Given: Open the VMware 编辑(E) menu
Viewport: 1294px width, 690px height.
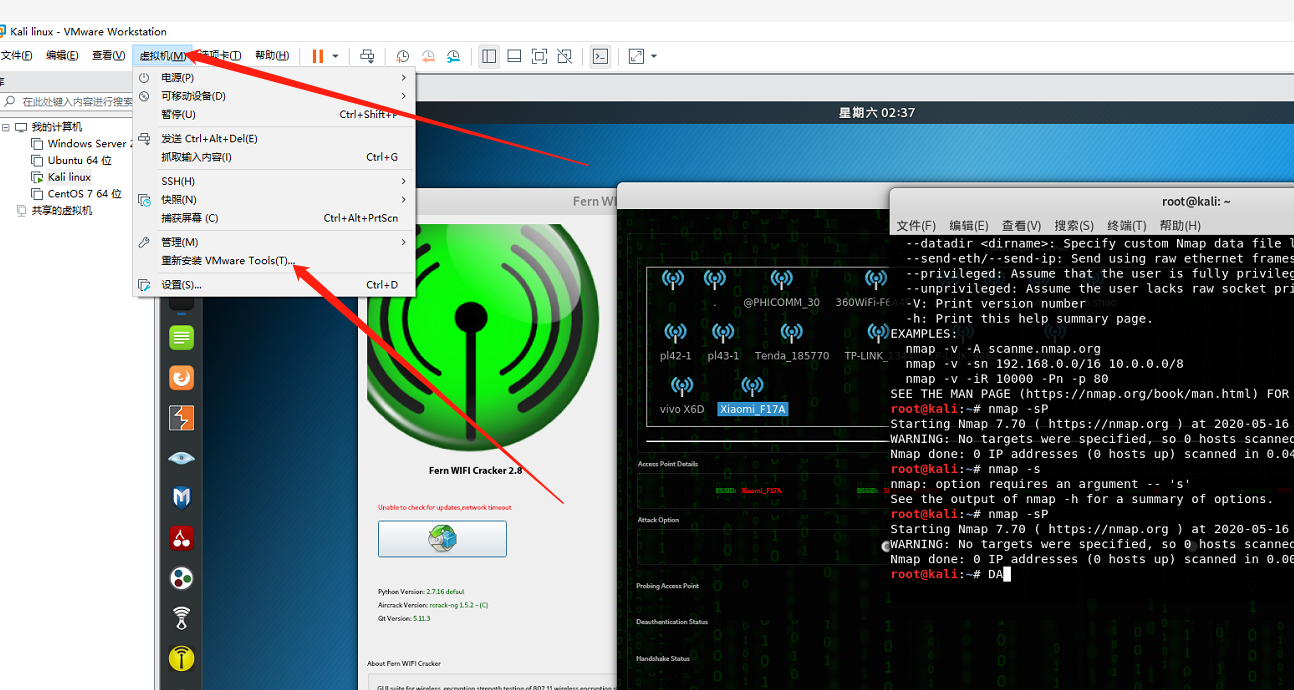Looking at the screenshot, I should point(62,55).
